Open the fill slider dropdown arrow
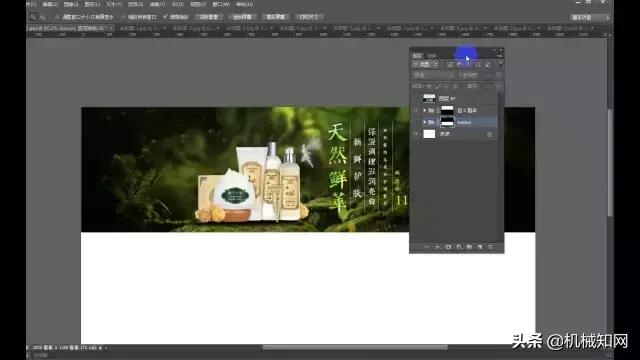Viewport: 640px width, 360px height. [498, 87]
